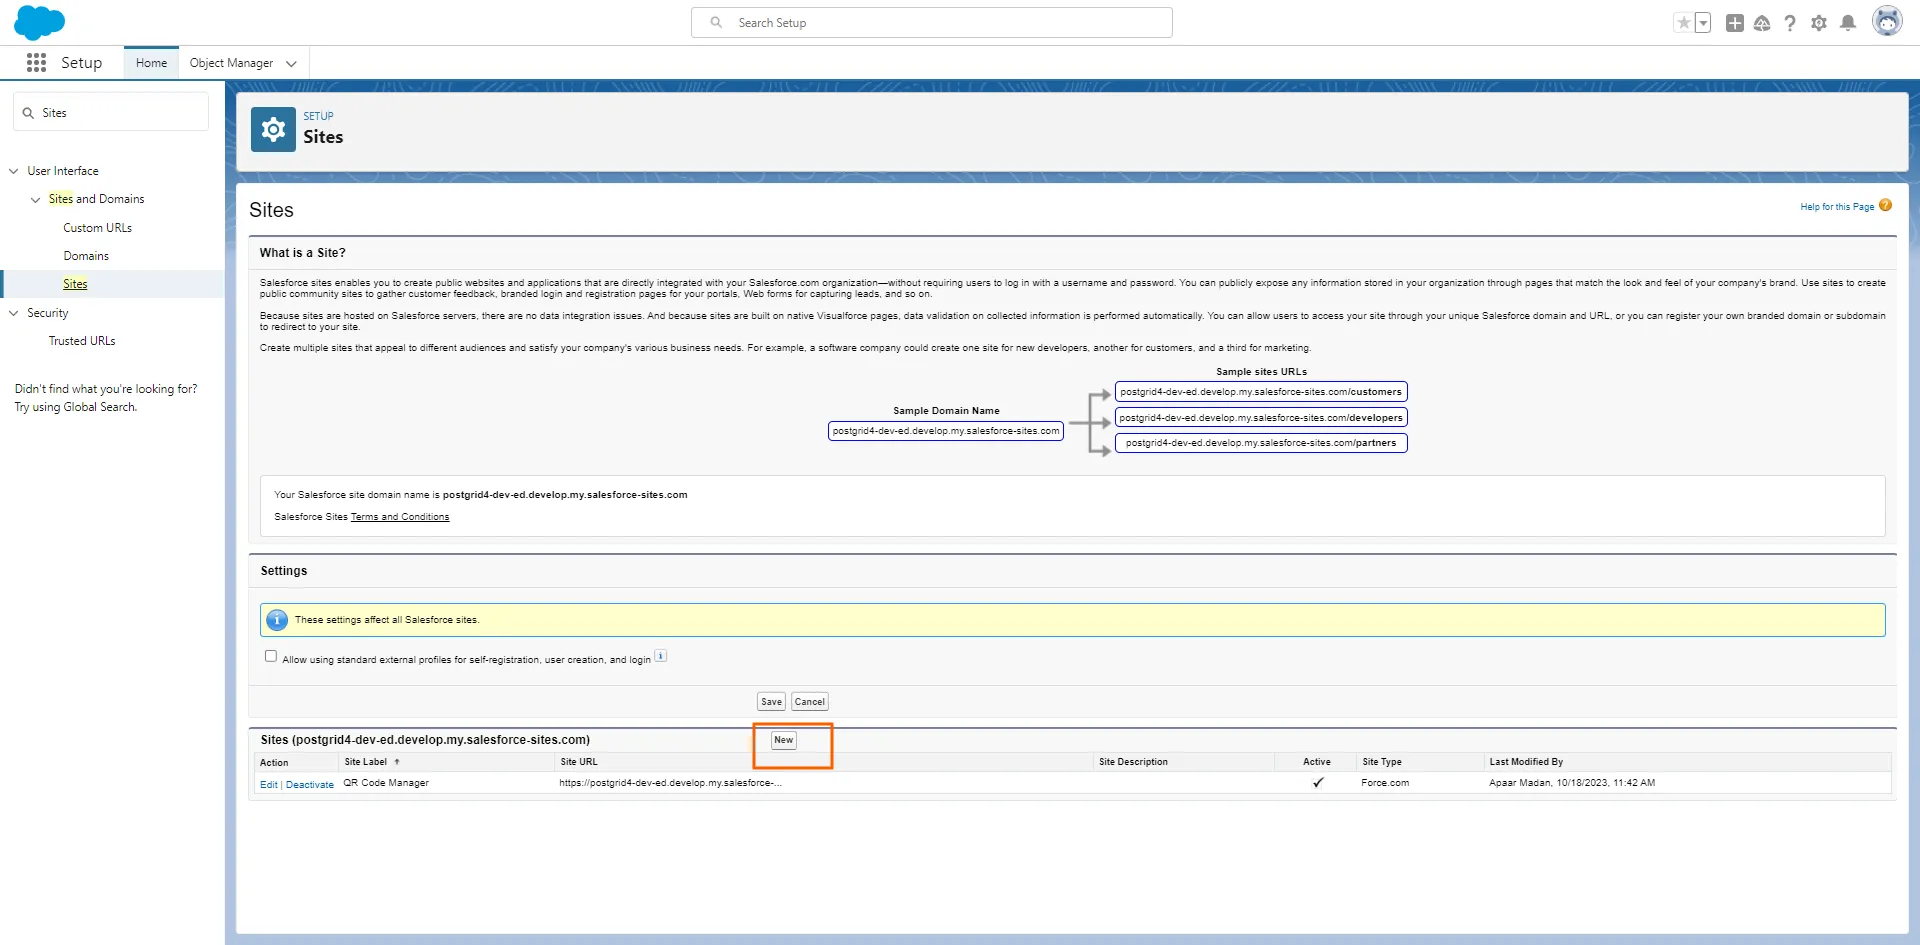Click the Global Actions plus icon
Viewport: 1920px width, 945px height.
1734,23
